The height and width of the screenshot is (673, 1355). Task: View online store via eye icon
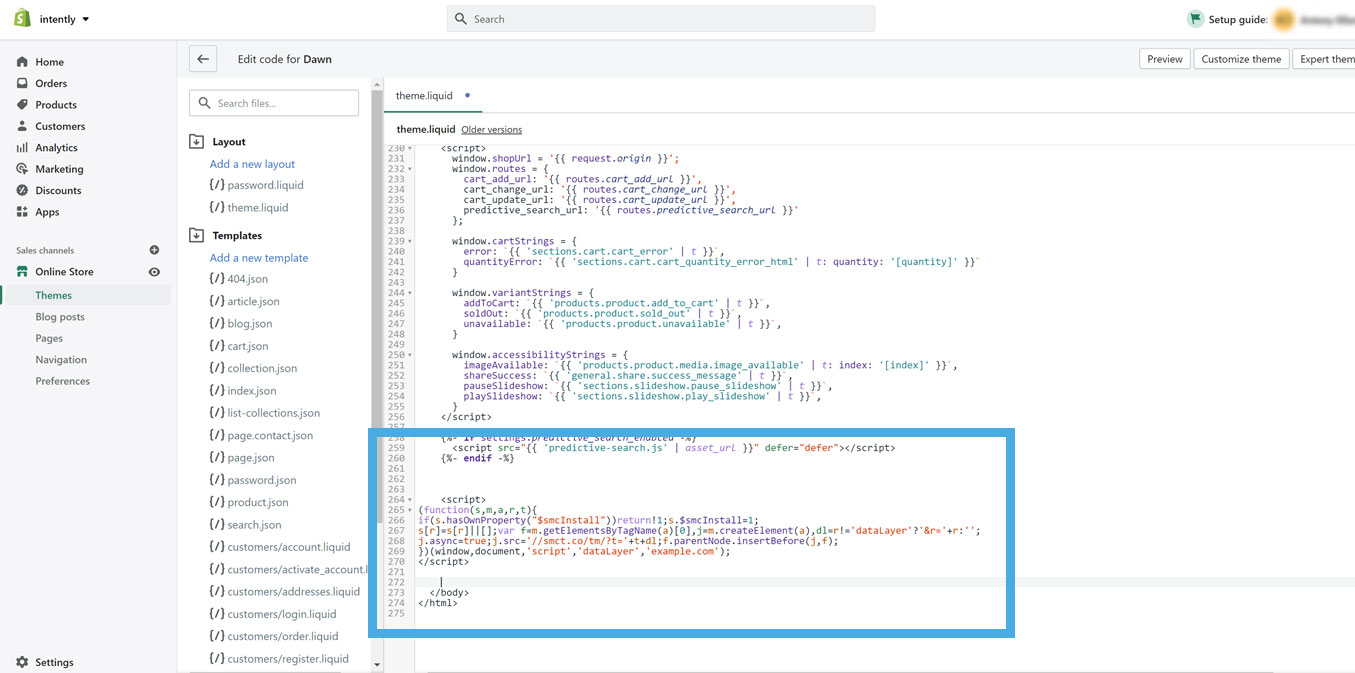tap(154, 272)
